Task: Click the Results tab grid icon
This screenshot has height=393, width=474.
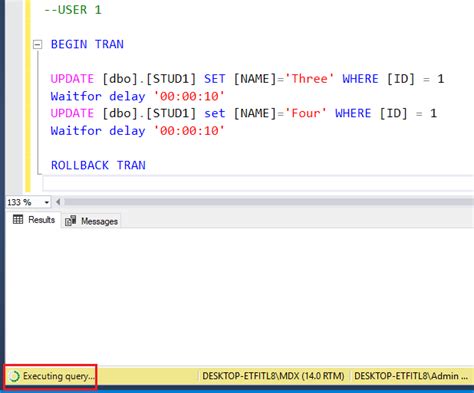Action: [18, 220]
